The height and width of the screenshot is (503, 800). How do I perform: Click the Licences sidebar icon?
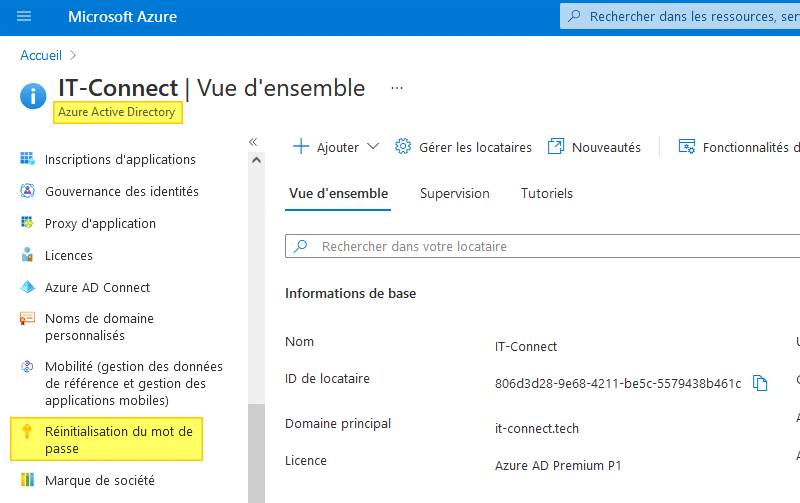[27, 255]
